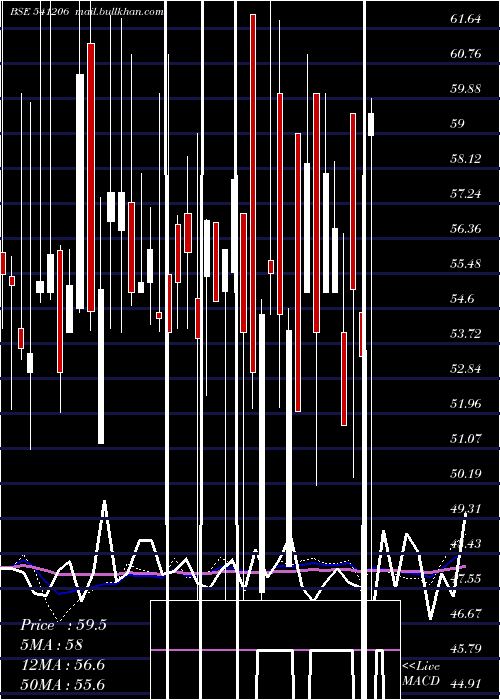Screen dimensions: 500x700
Task: Click the mail.bullkhan.com text
Action: point(119,12)
